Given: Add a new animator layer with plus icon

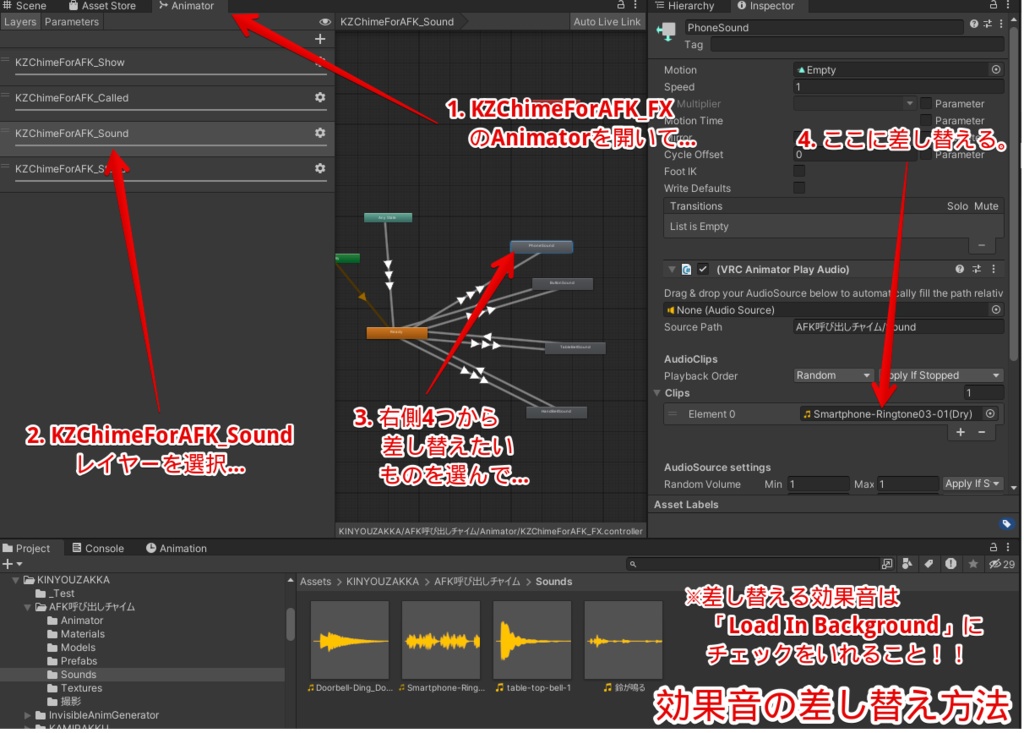Looking at the screenshot, I should (320, 39).
